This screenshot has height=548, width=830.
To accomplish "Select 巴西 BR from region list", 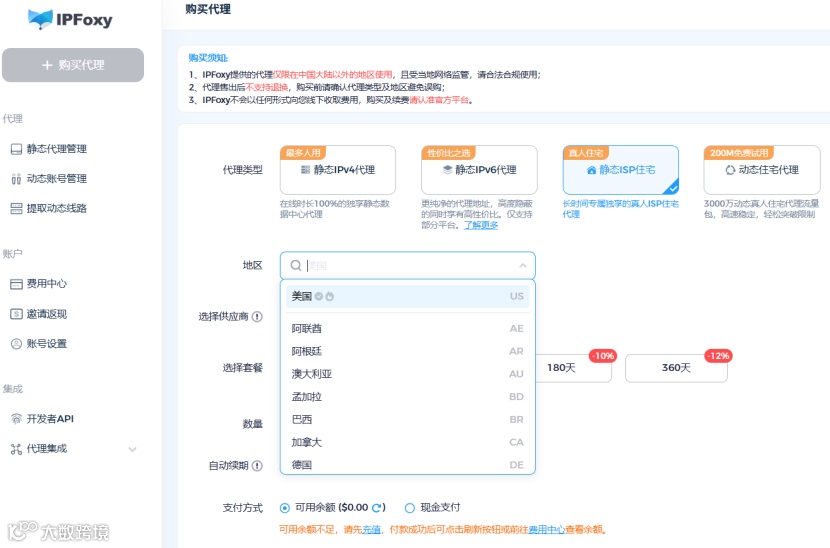I will [408, 419].
